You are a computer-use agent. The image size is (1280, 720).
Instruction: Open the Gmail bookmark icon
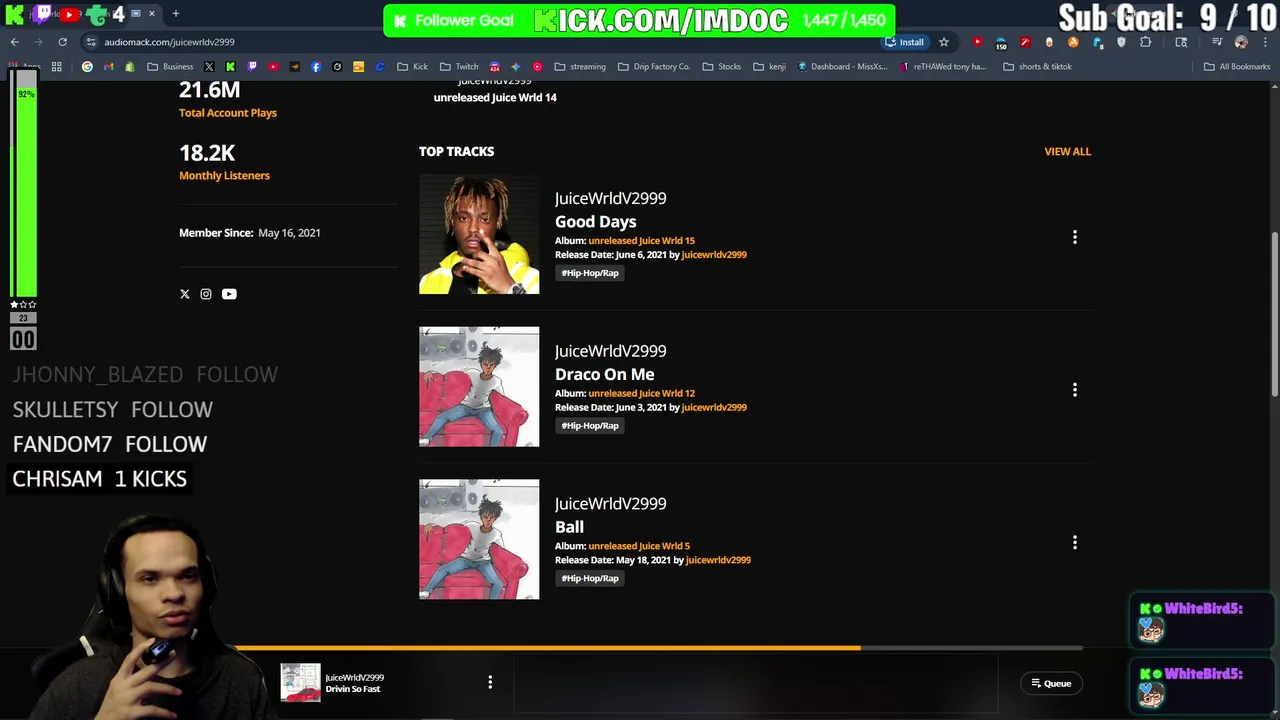(108, 67)
